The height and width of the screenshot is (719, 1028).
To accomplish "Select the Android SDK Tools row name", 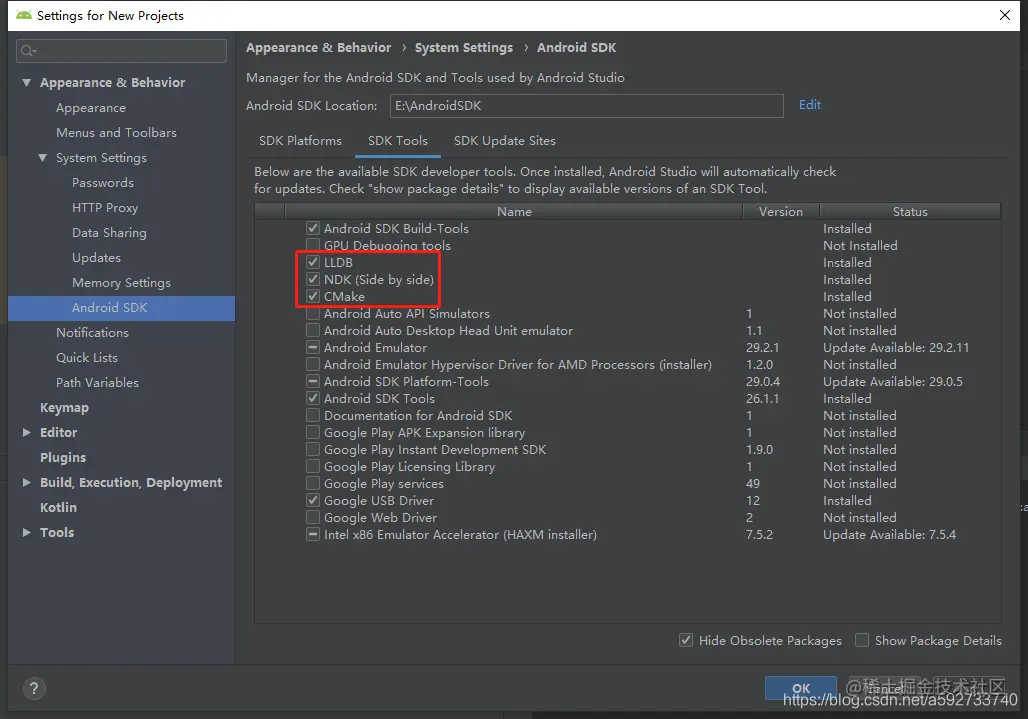I will (x=379, y=398).
